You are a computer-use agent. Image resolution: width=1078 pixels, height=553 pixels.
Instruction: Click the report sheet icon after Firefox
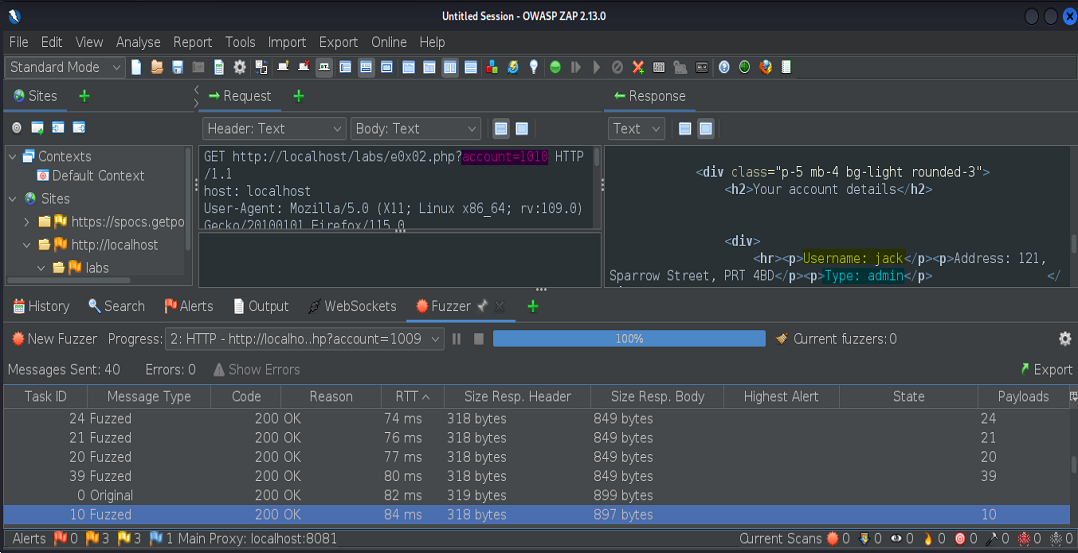click(x=786, y=67)
